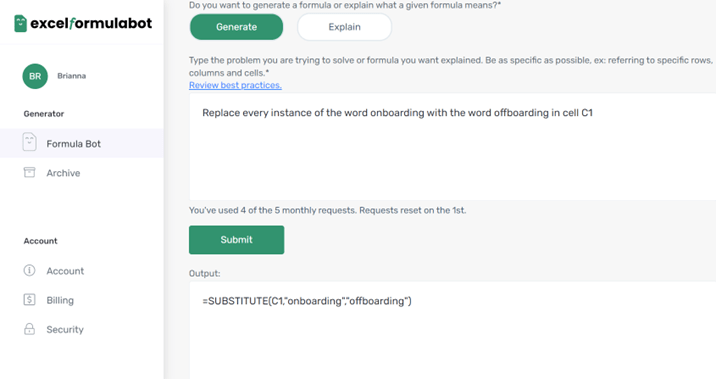Switch to Explain mode

344,27
